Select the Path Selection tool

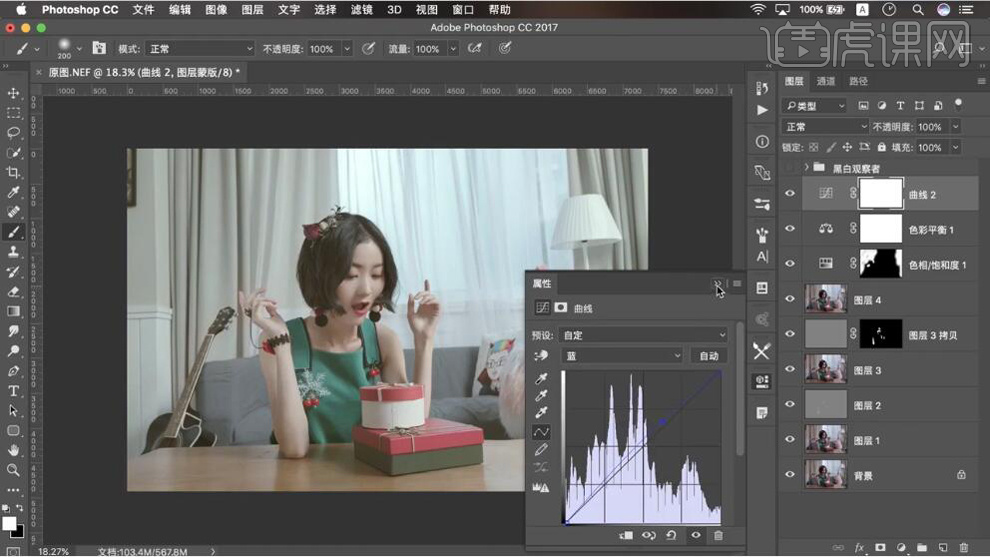pos(13,410)
